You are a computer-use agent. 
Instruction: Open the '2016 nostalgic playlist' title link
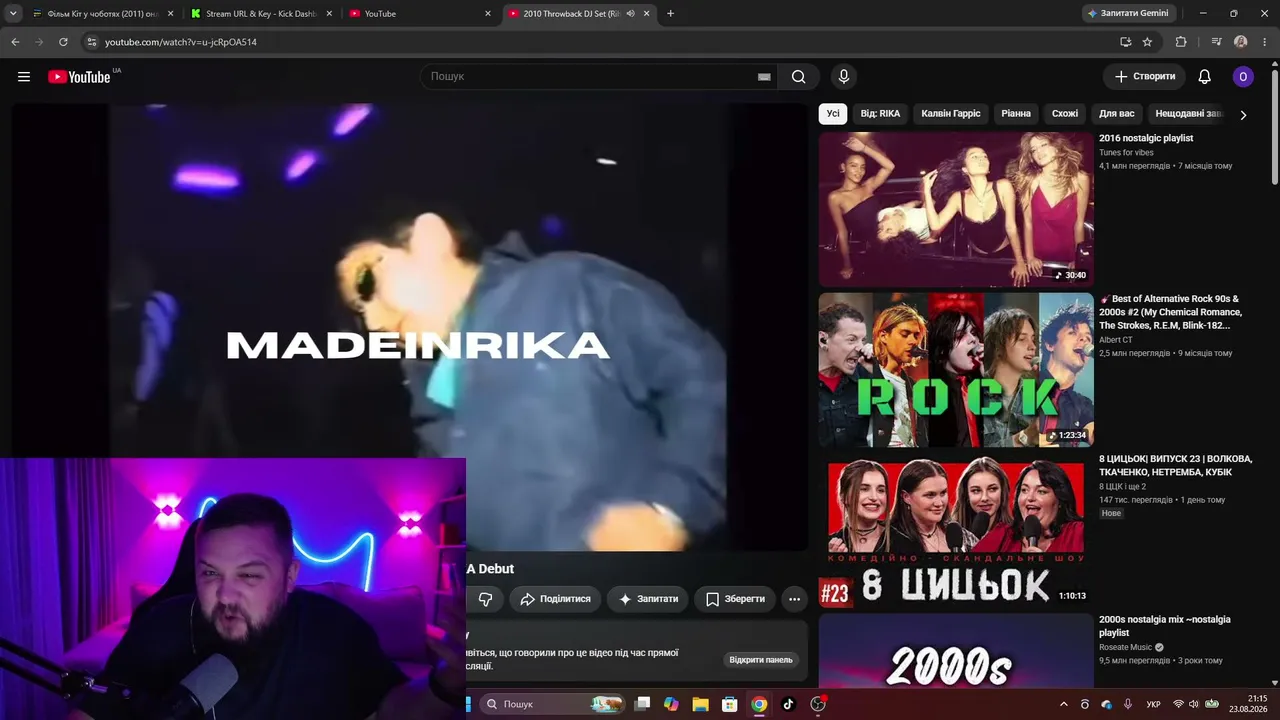click(1146, 138)
